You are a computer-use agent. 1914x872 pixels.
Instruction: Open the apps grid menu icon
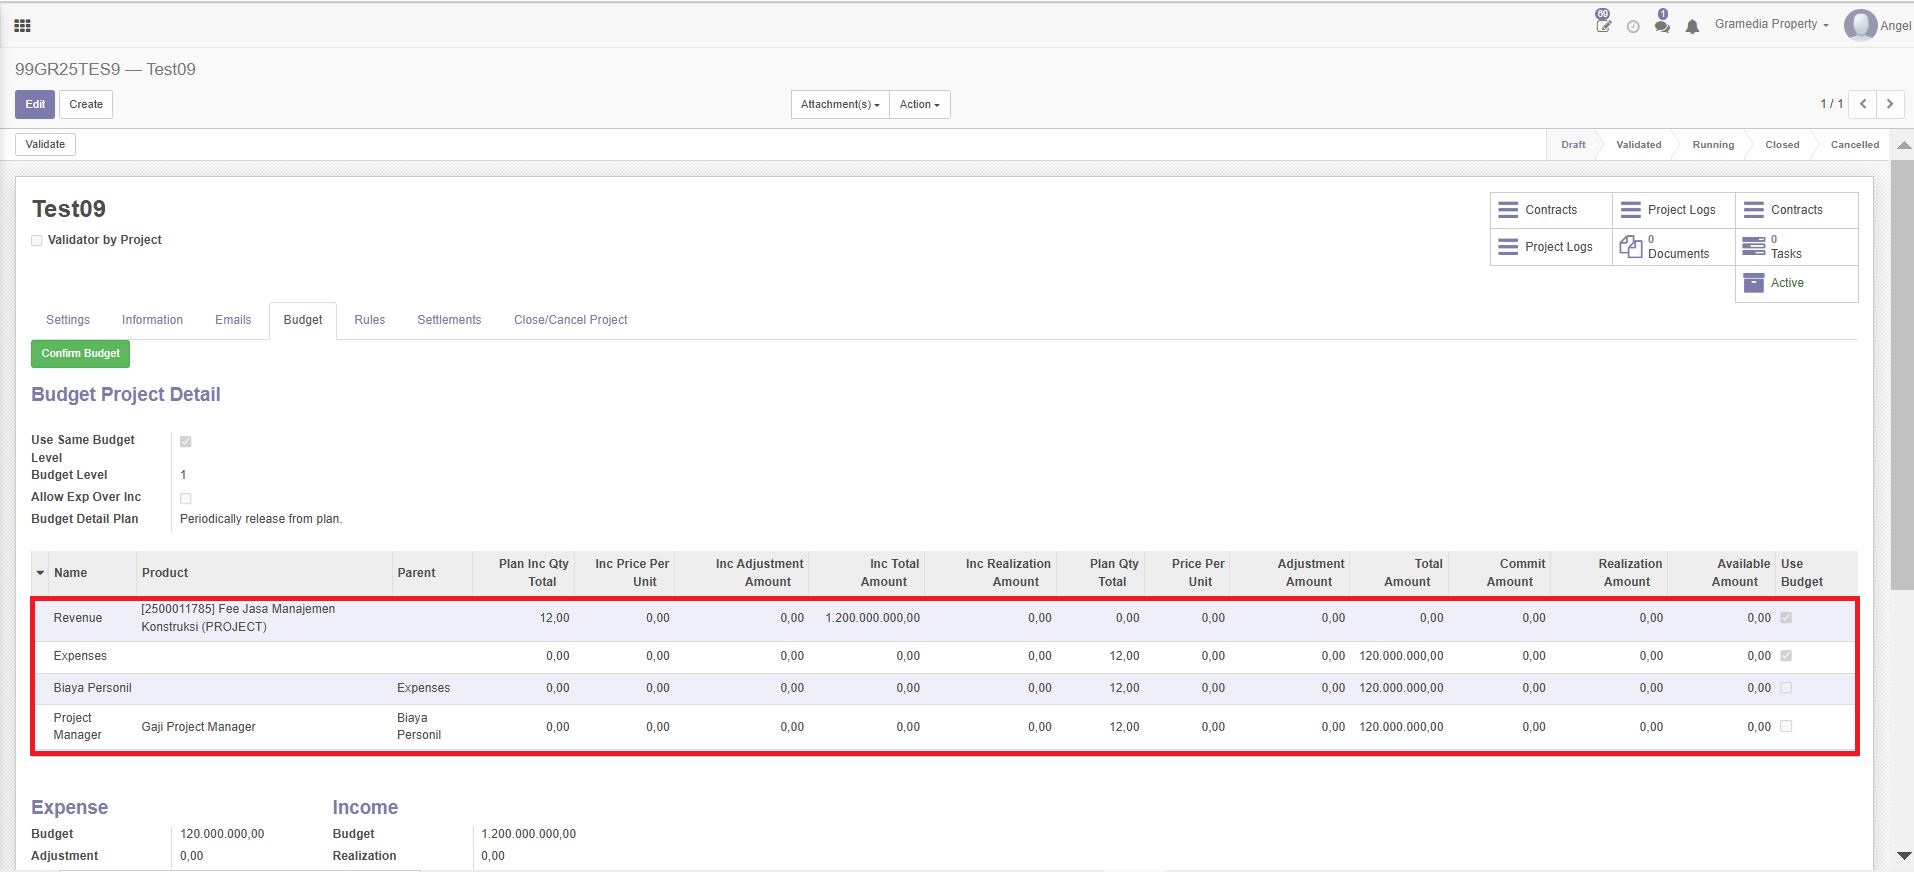(22, 25)
